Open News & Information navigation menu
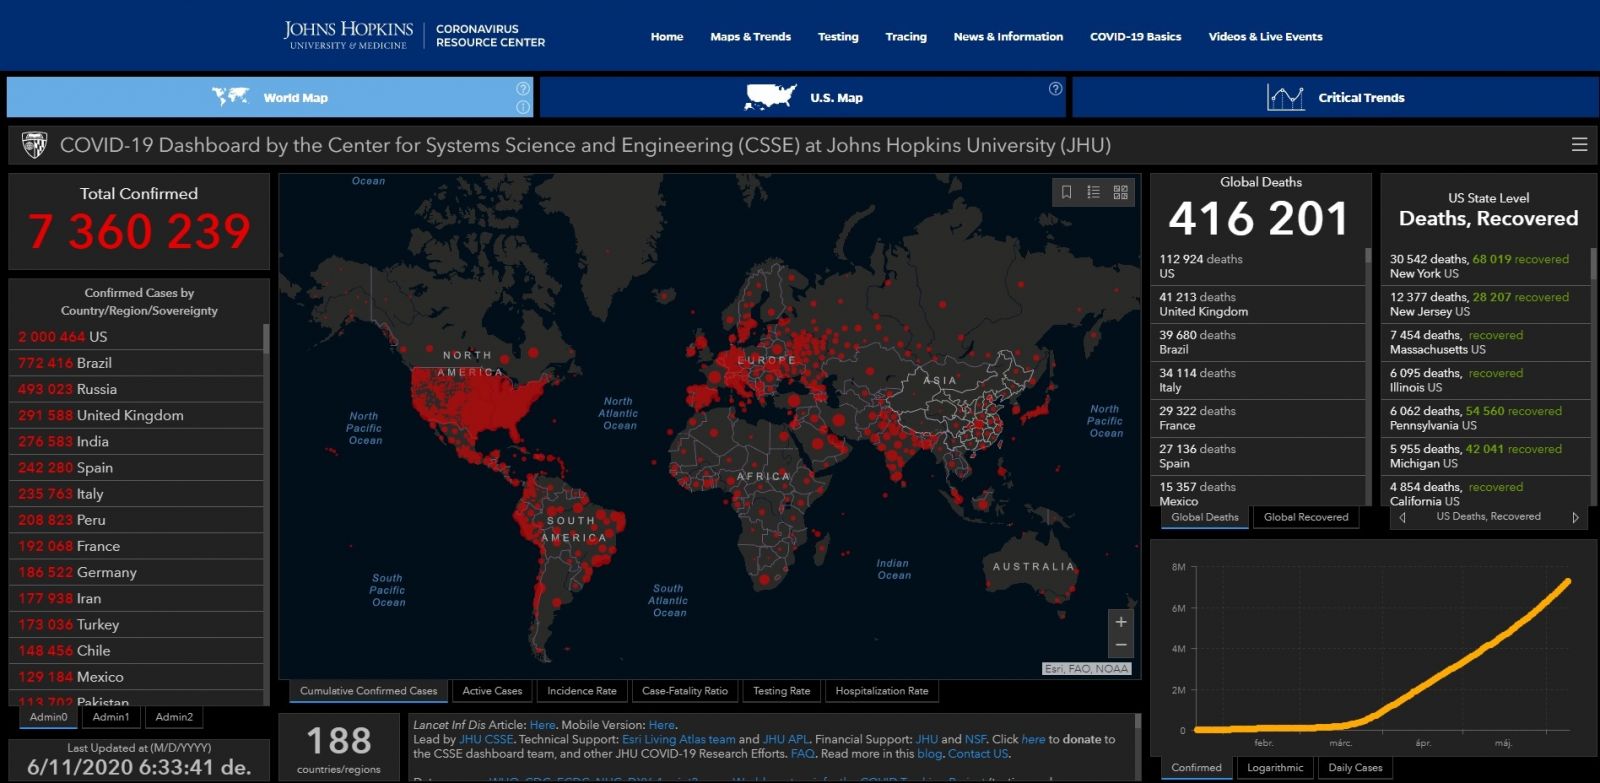 click(1008, 37)
